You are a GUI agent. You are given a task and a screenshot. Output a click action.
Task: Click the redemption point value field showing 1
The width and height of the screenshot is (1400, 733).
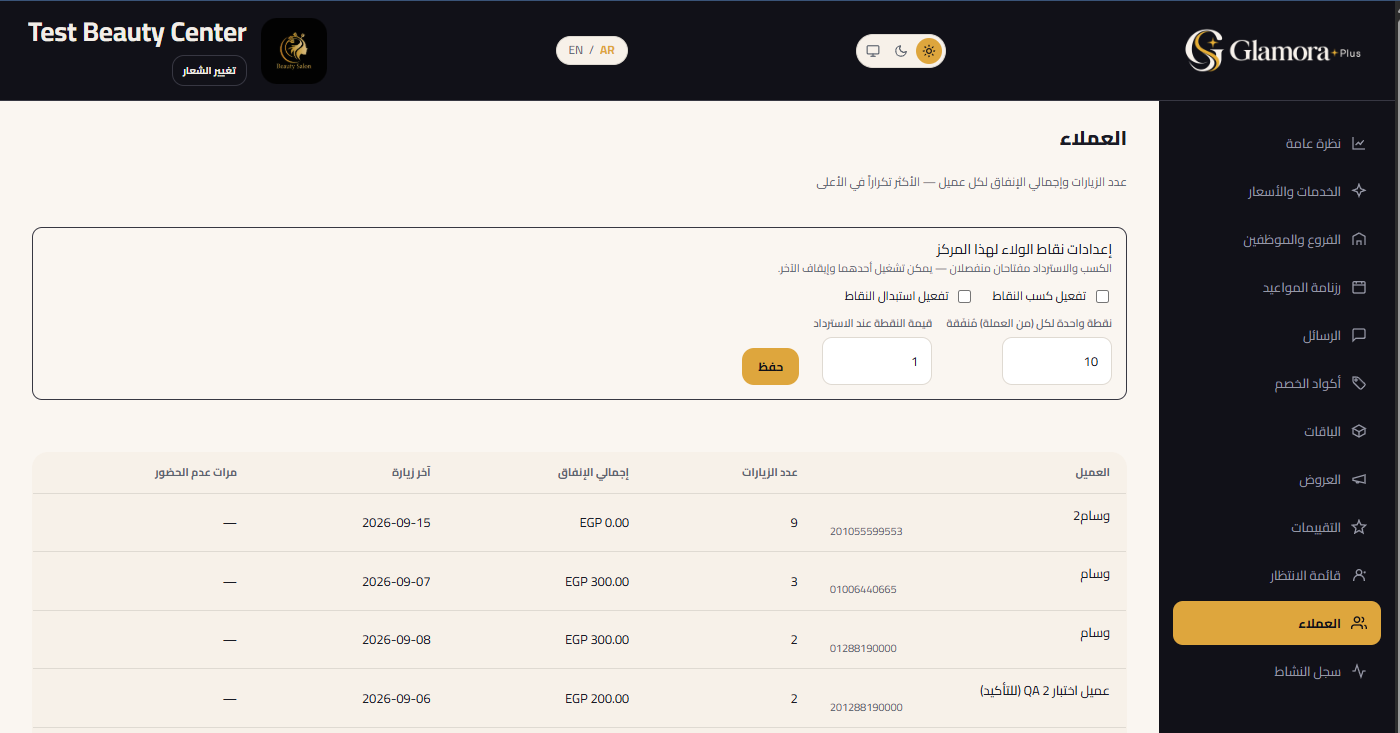[x=877, y=361]
